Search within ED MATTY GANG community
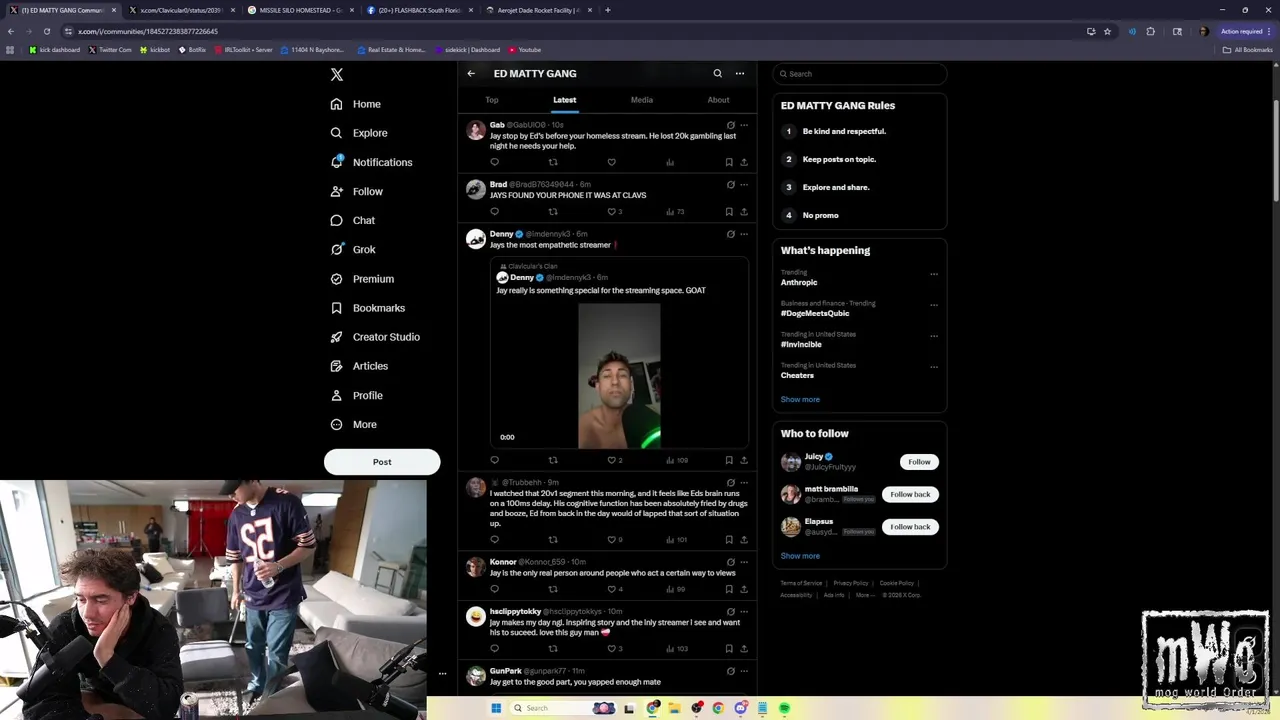This screenshot has height=720, width=1280. [717, 73]
